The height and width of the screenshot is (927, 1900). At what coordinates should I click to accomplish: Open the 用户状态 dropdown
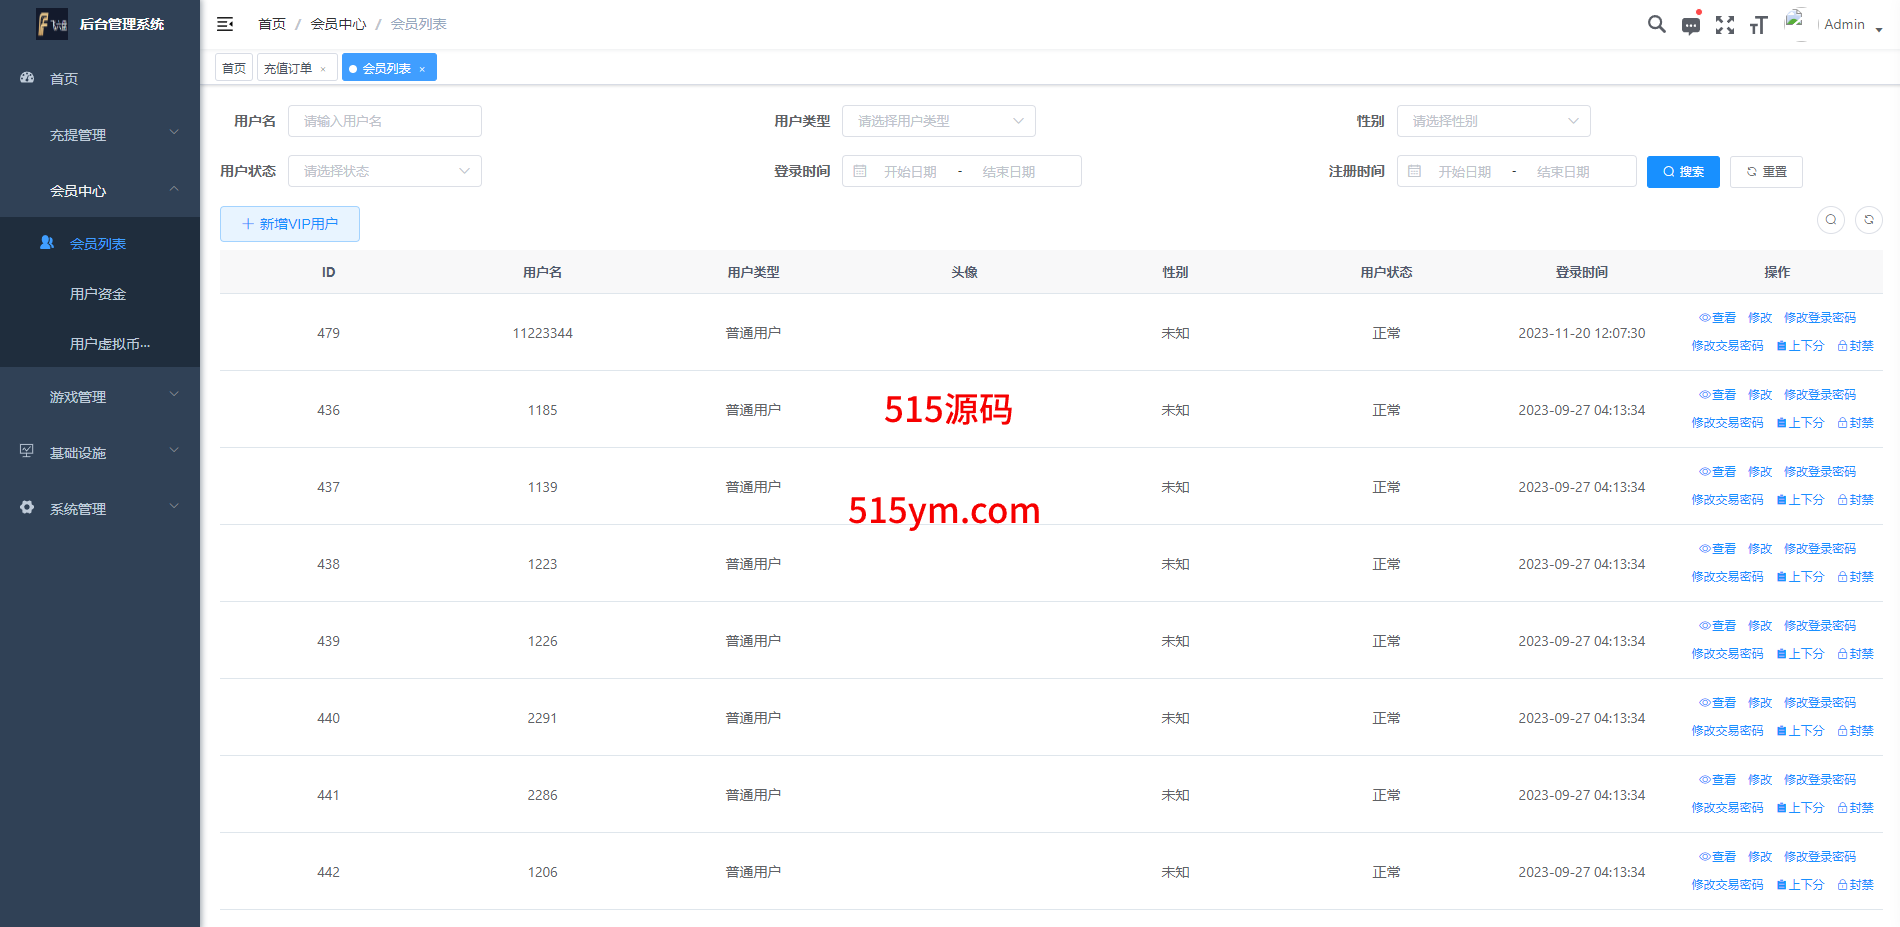tap(384, 171)
